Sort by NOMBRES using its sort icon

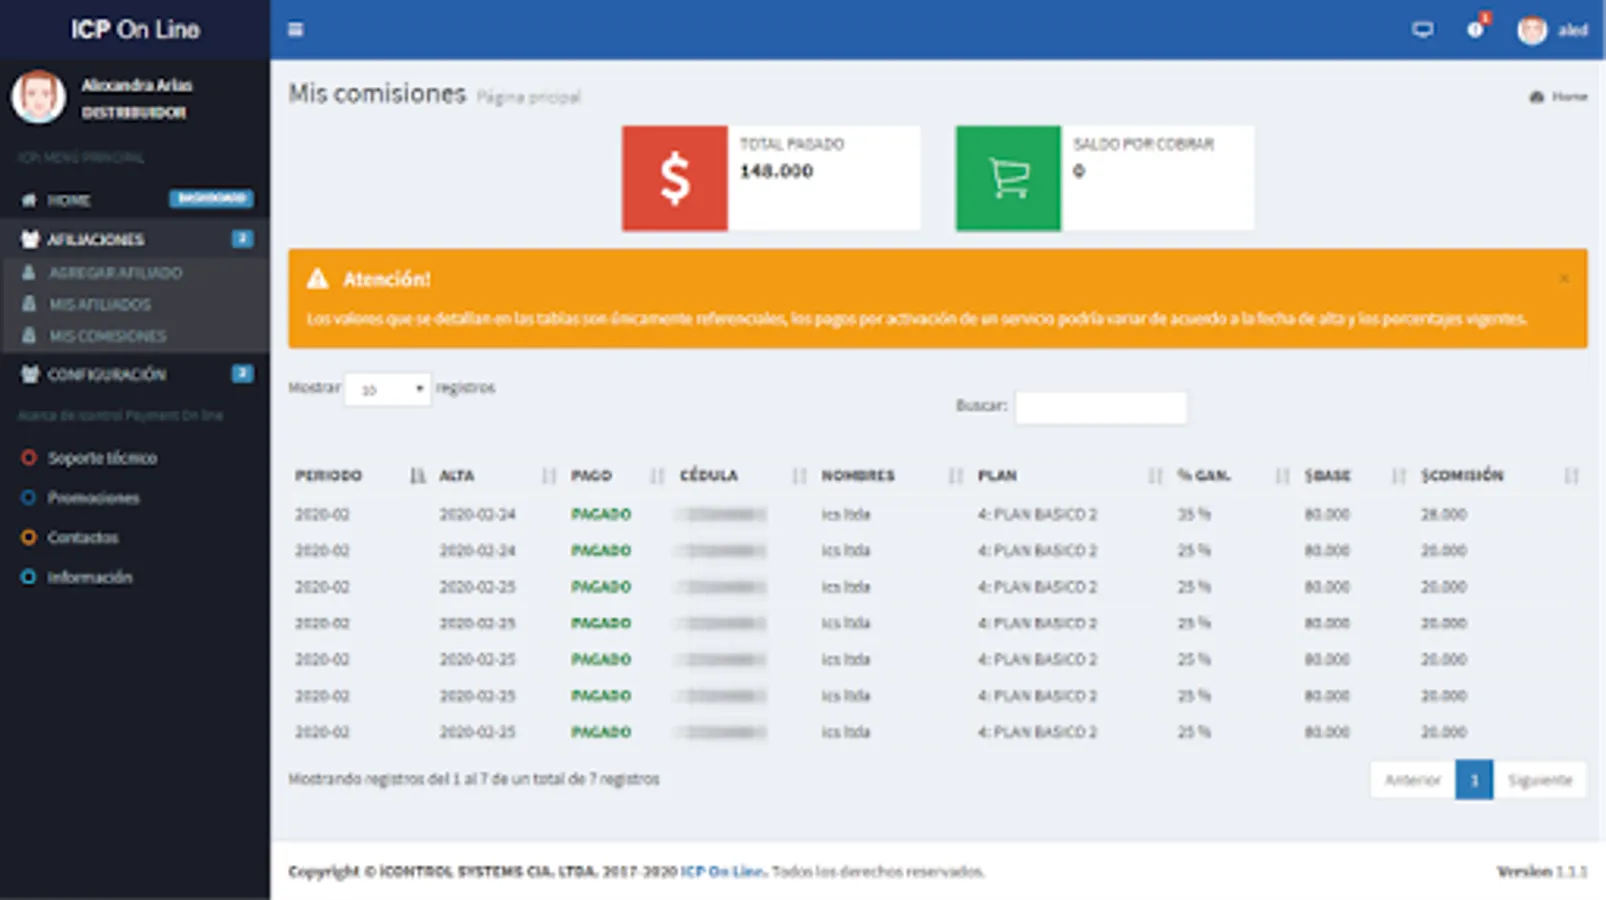pyautogui.click(x=955, y=476)
